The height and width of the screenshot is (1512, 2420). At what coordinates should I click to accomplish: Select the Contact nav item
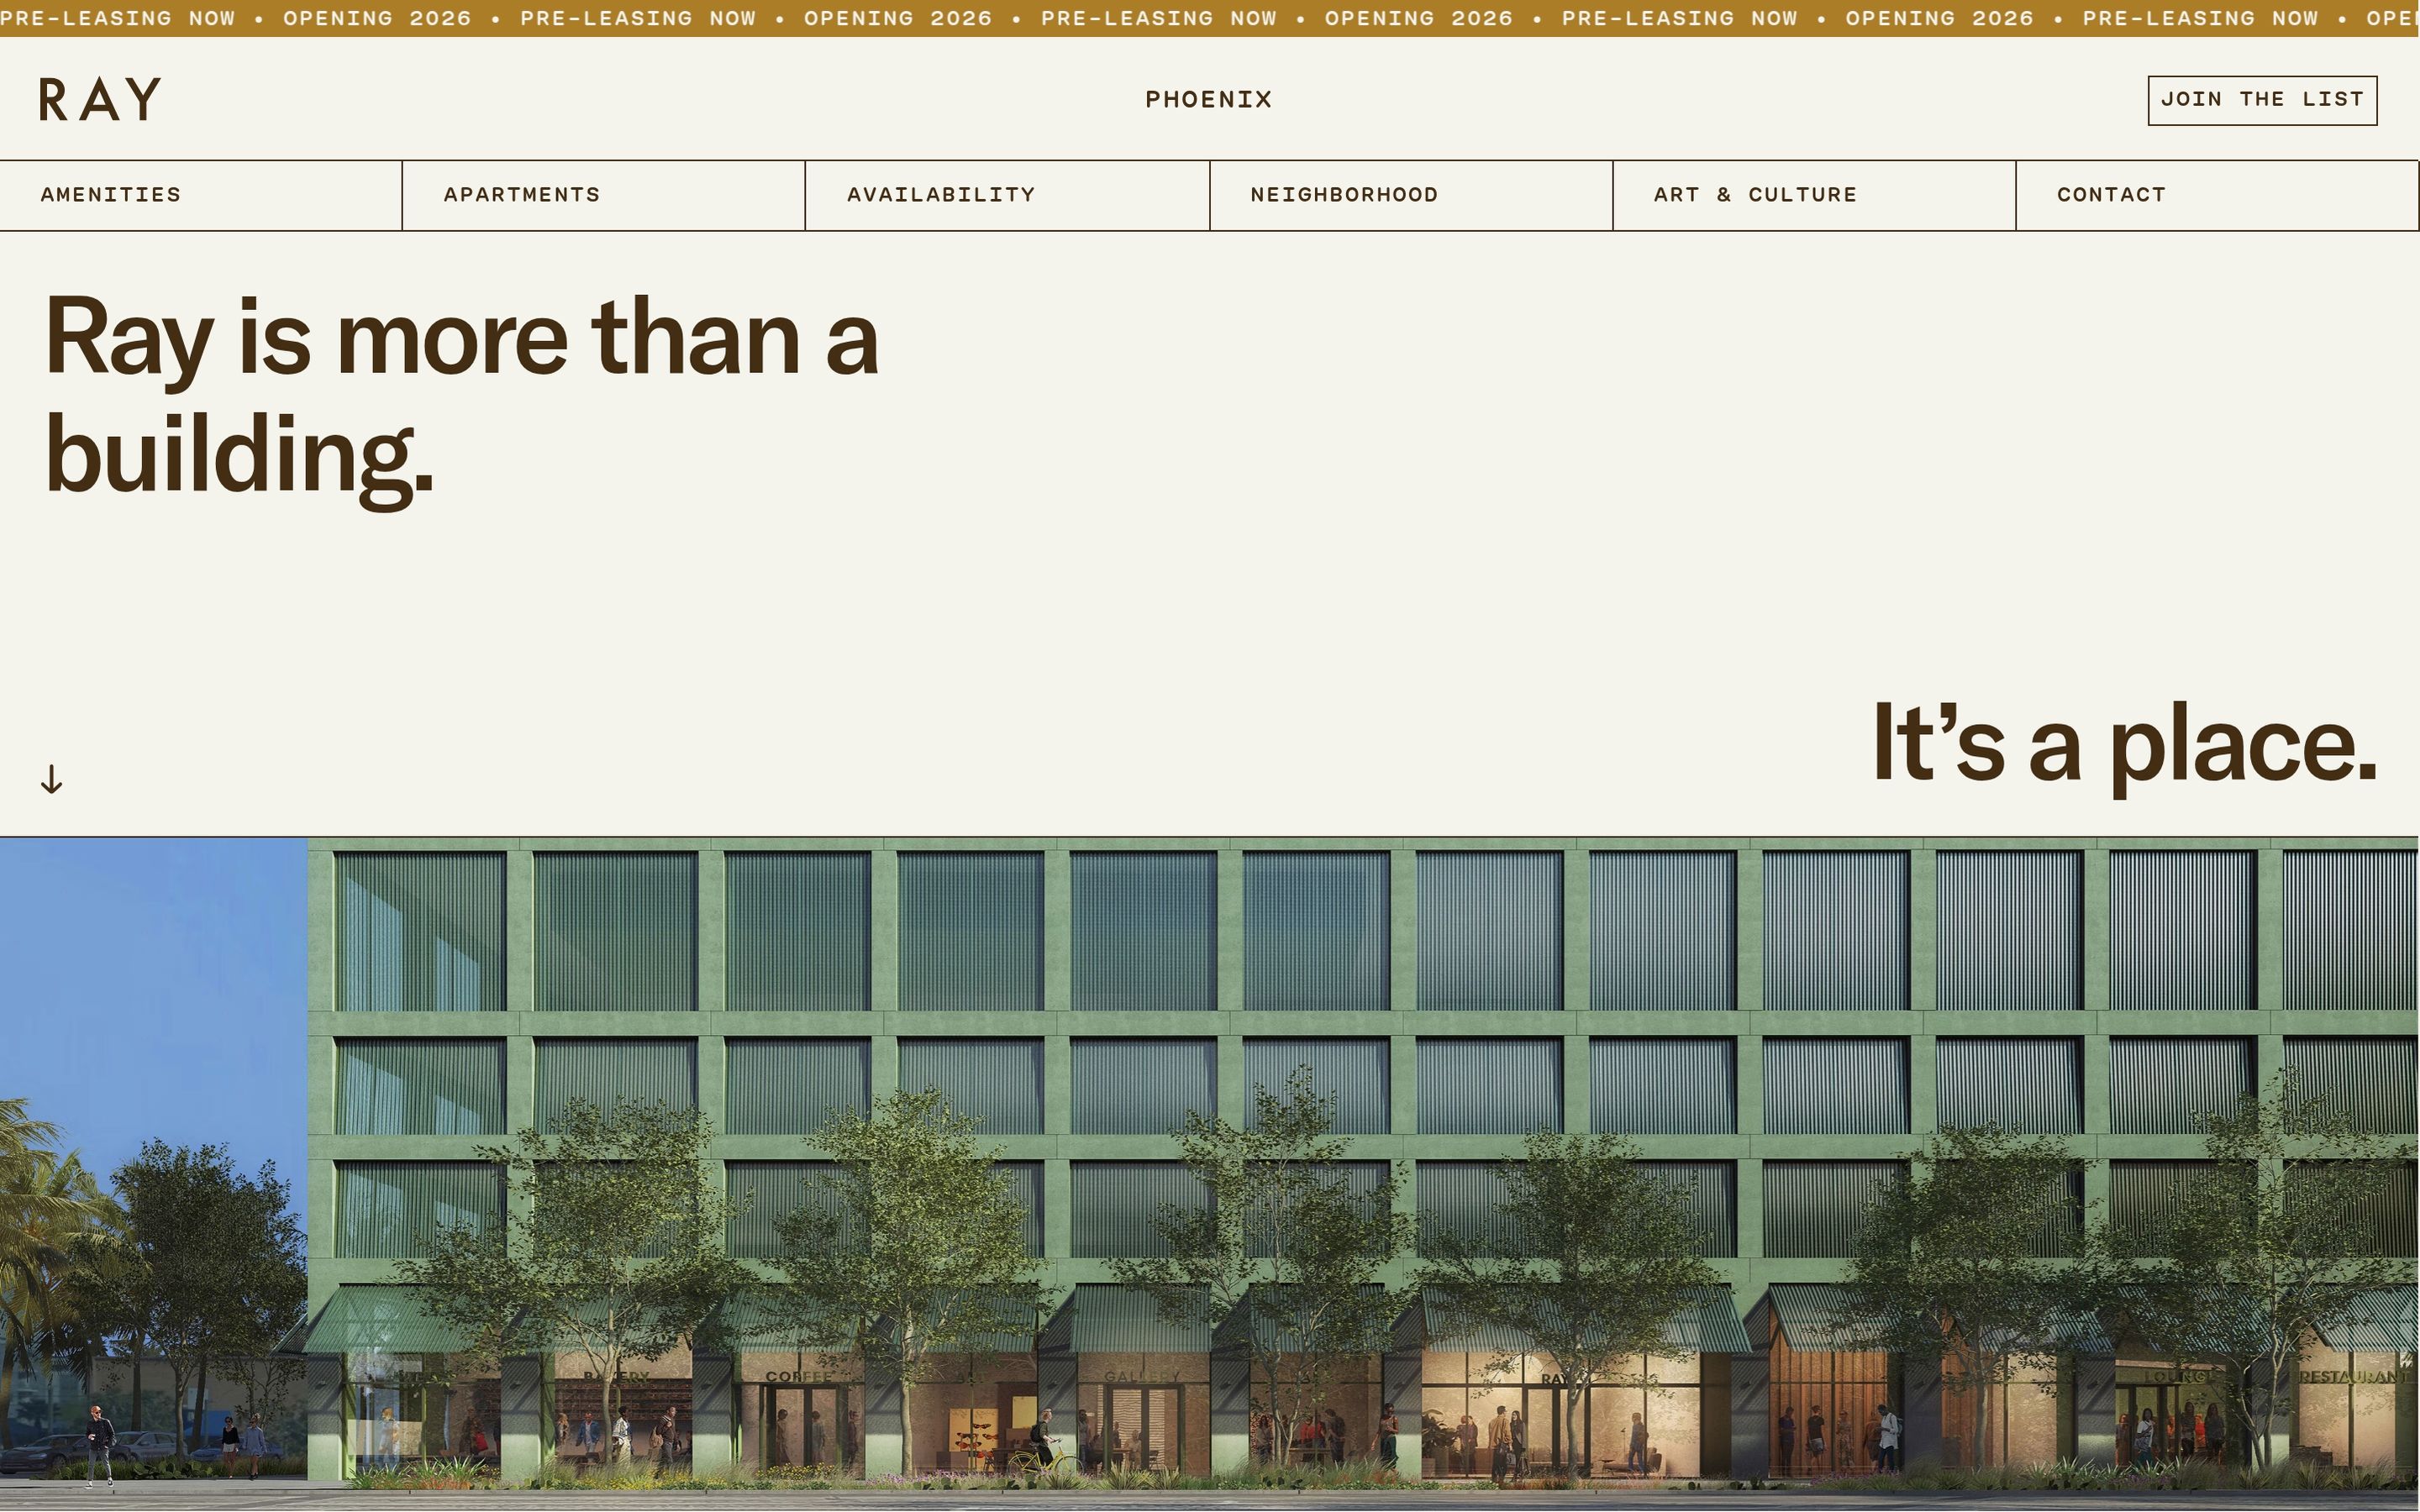[2111, 195]
